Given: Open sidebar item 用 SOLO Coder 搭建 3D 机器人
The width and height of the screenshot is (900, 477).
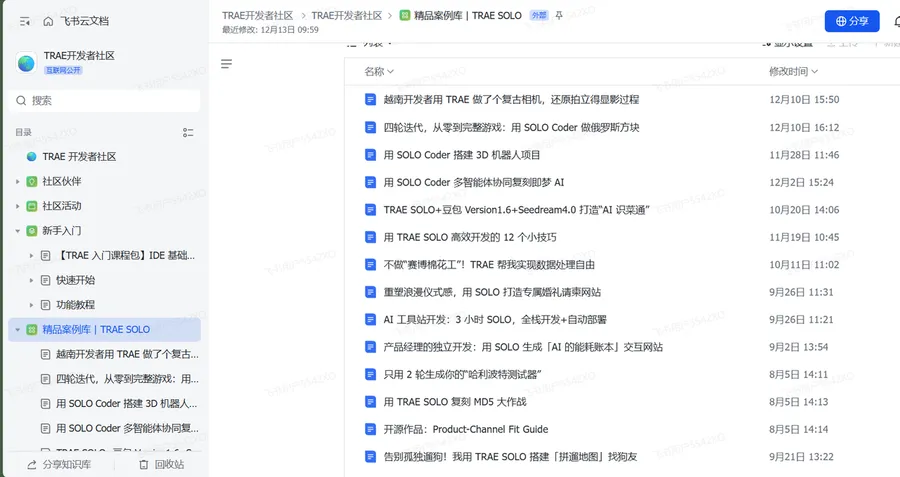Looking at the screenshot, I should [126, 404].
